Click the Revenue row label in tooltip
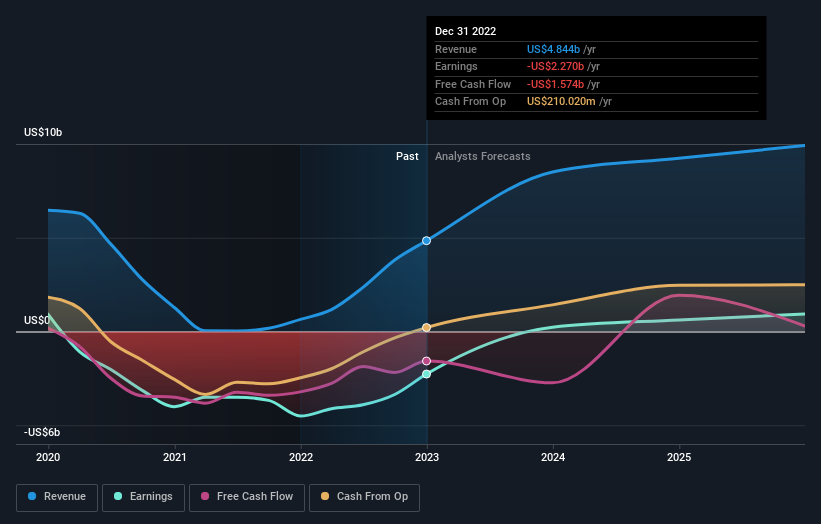 456,49
